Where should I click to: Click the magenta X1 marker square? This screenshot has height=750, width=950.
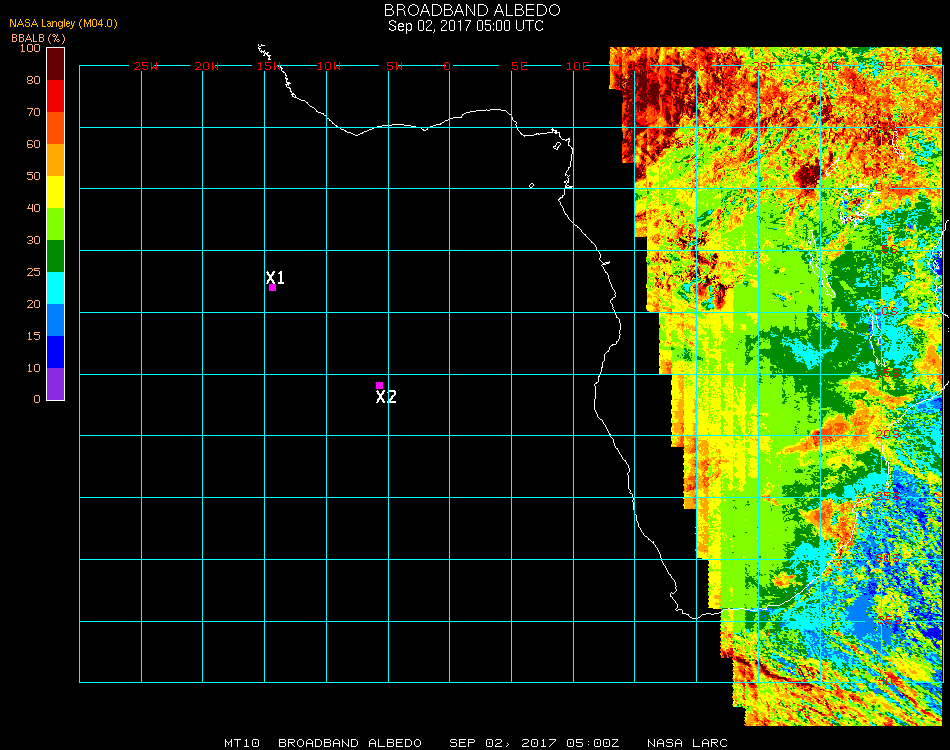pos(272,288)
